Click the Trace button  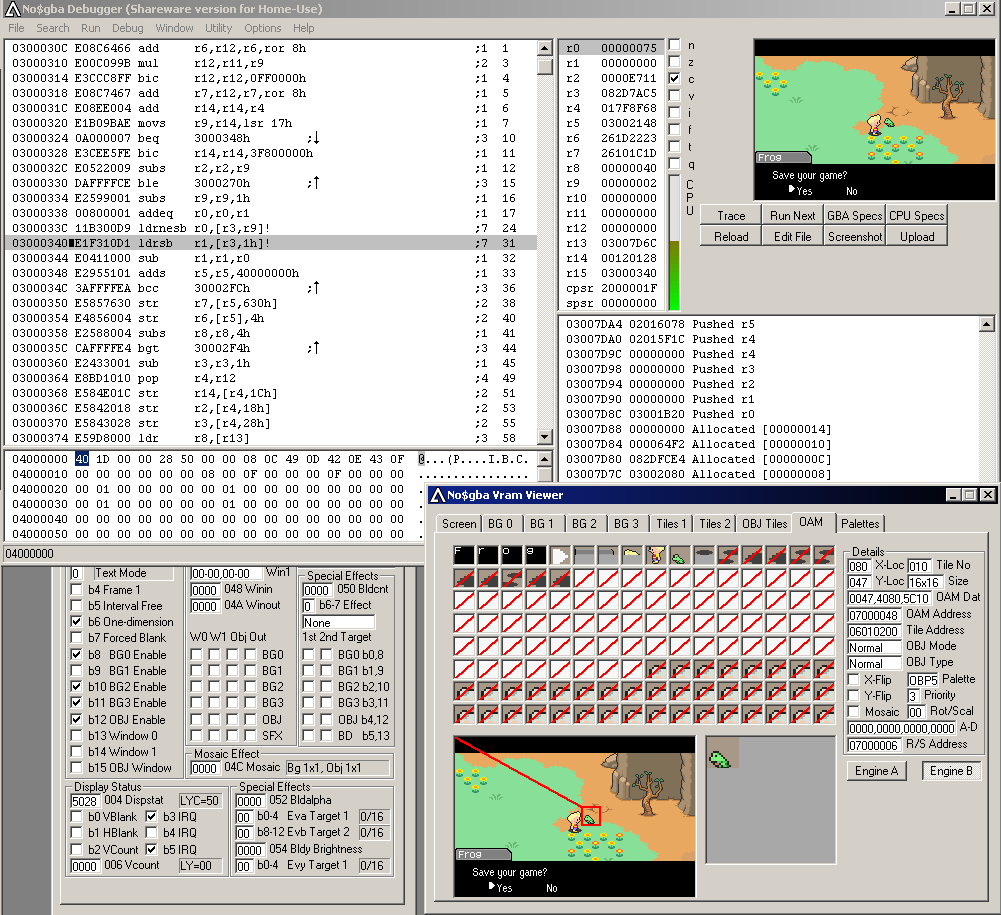pos(731,216)
